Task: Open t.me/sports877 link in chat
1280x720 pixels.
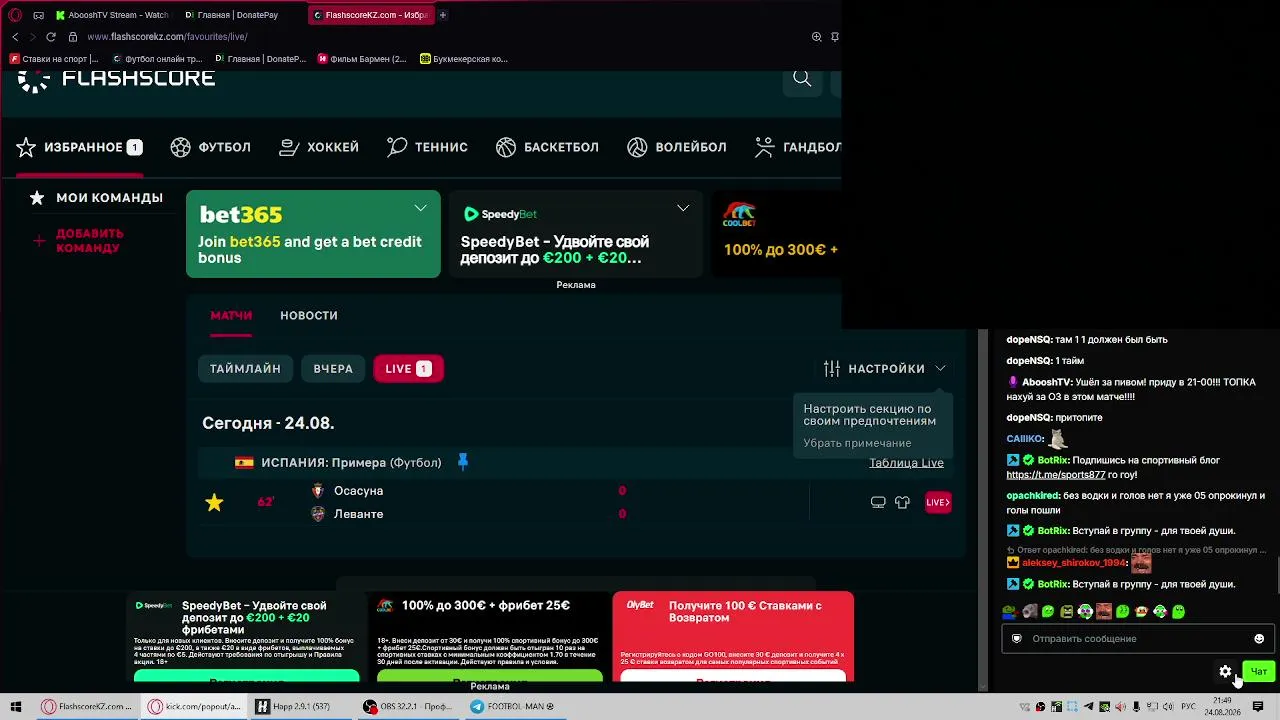Action: [1056, 475]
